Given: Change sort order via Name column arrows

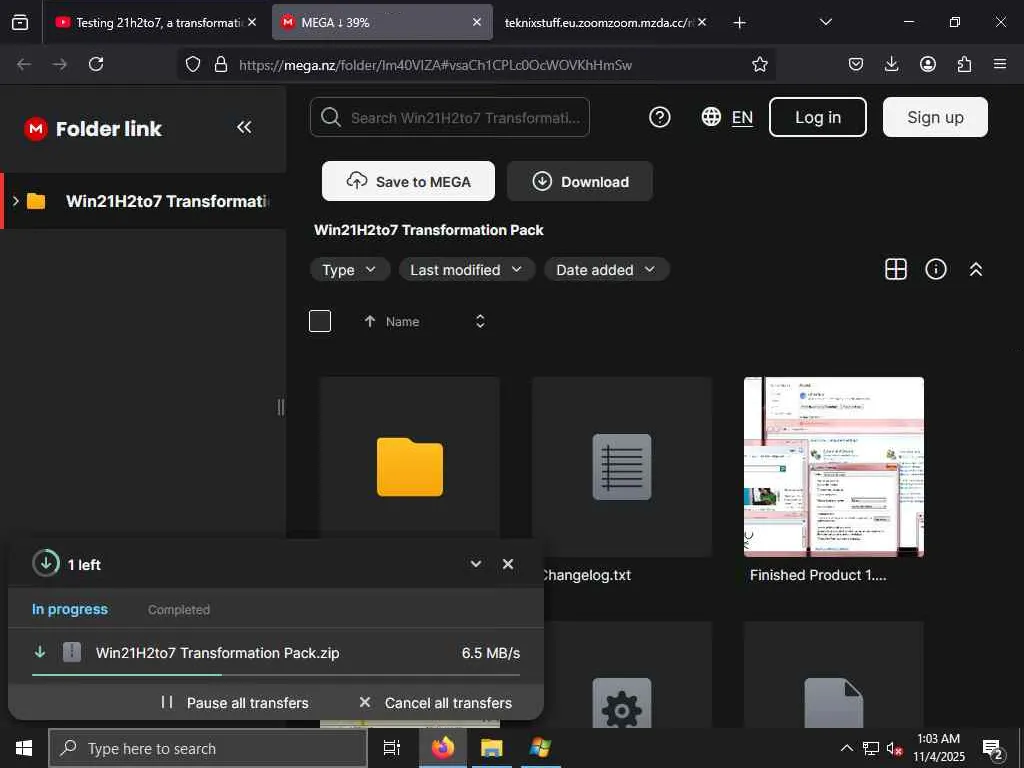Looking at the screenshot, I should click(480, 321).
